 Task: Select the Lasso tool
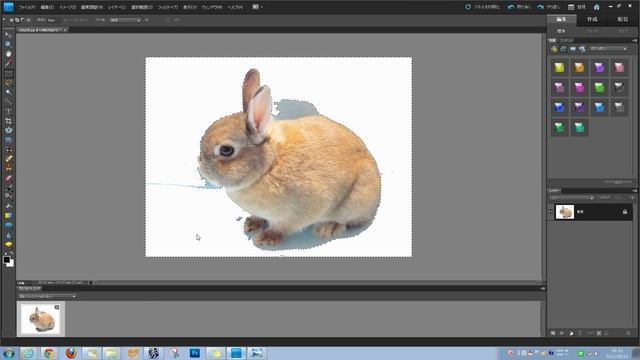pos(8,83)
